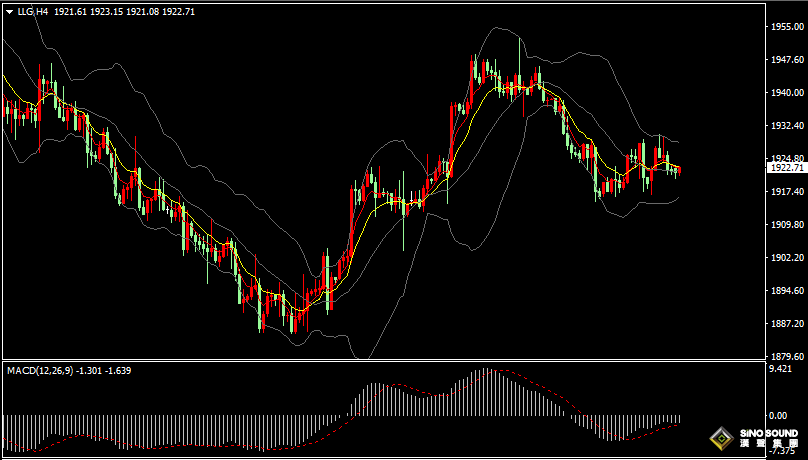
Task: Click the 9.421 MACD scale value
Action: point(779,369)
